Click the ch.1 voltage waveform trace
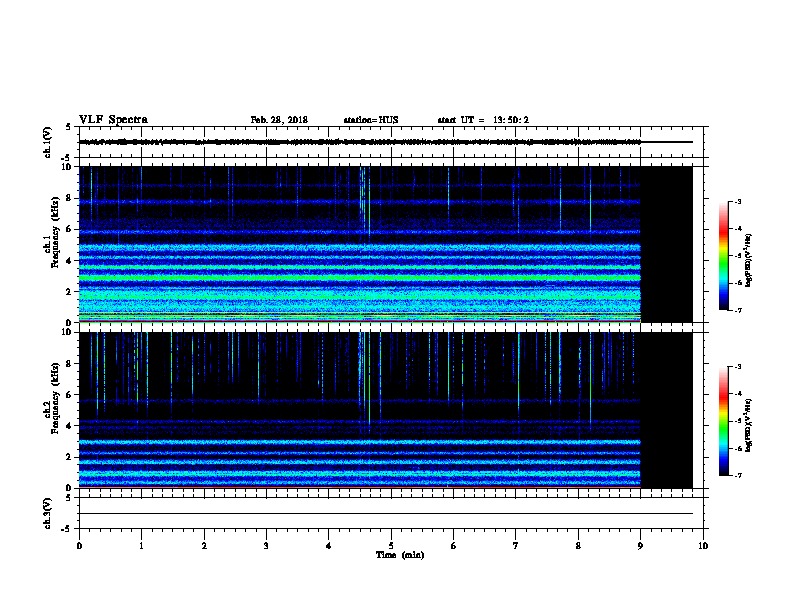792x612 pixels. 385,142
